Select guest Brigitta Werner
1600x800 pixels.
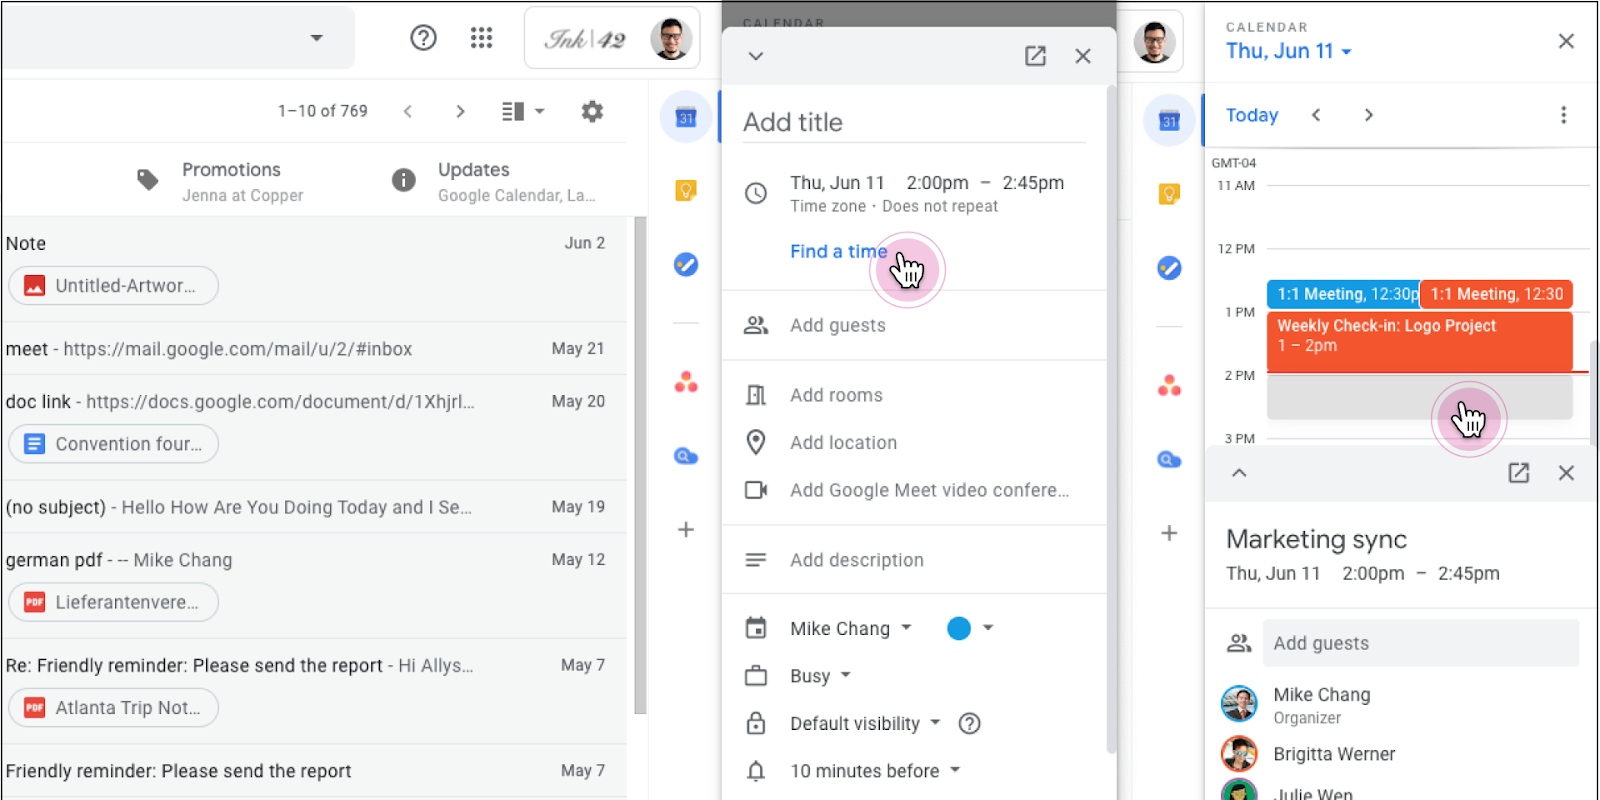tap(1333, 754)
